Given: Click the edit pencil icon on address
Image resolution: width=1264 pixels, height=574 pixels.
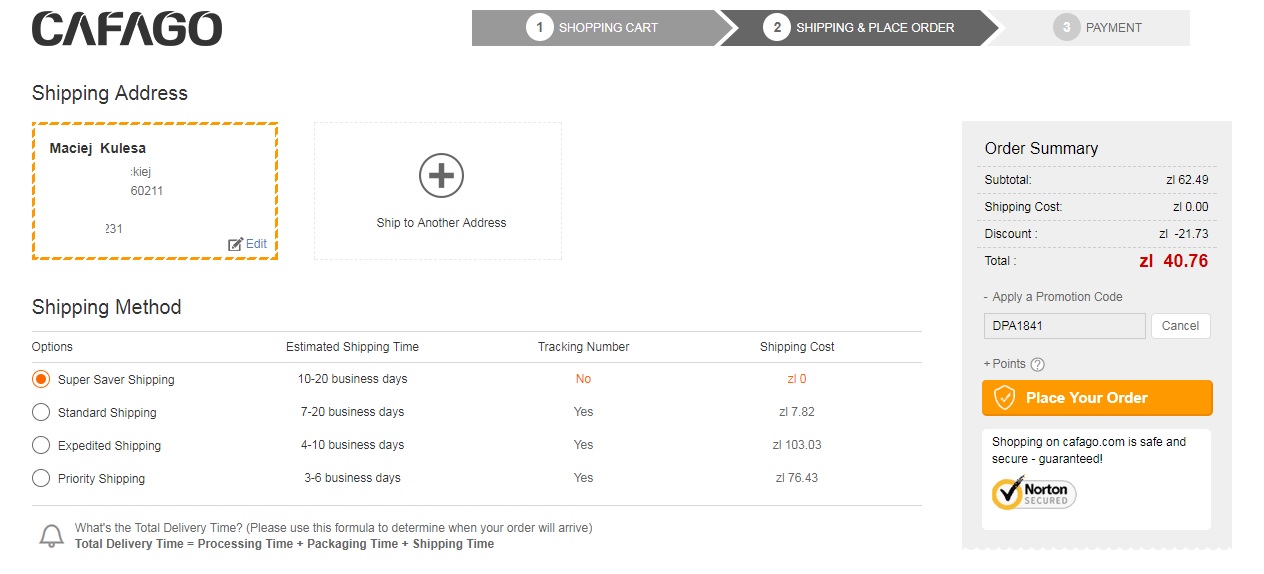Looking at the screenshot, I should [x=236, y=244].
